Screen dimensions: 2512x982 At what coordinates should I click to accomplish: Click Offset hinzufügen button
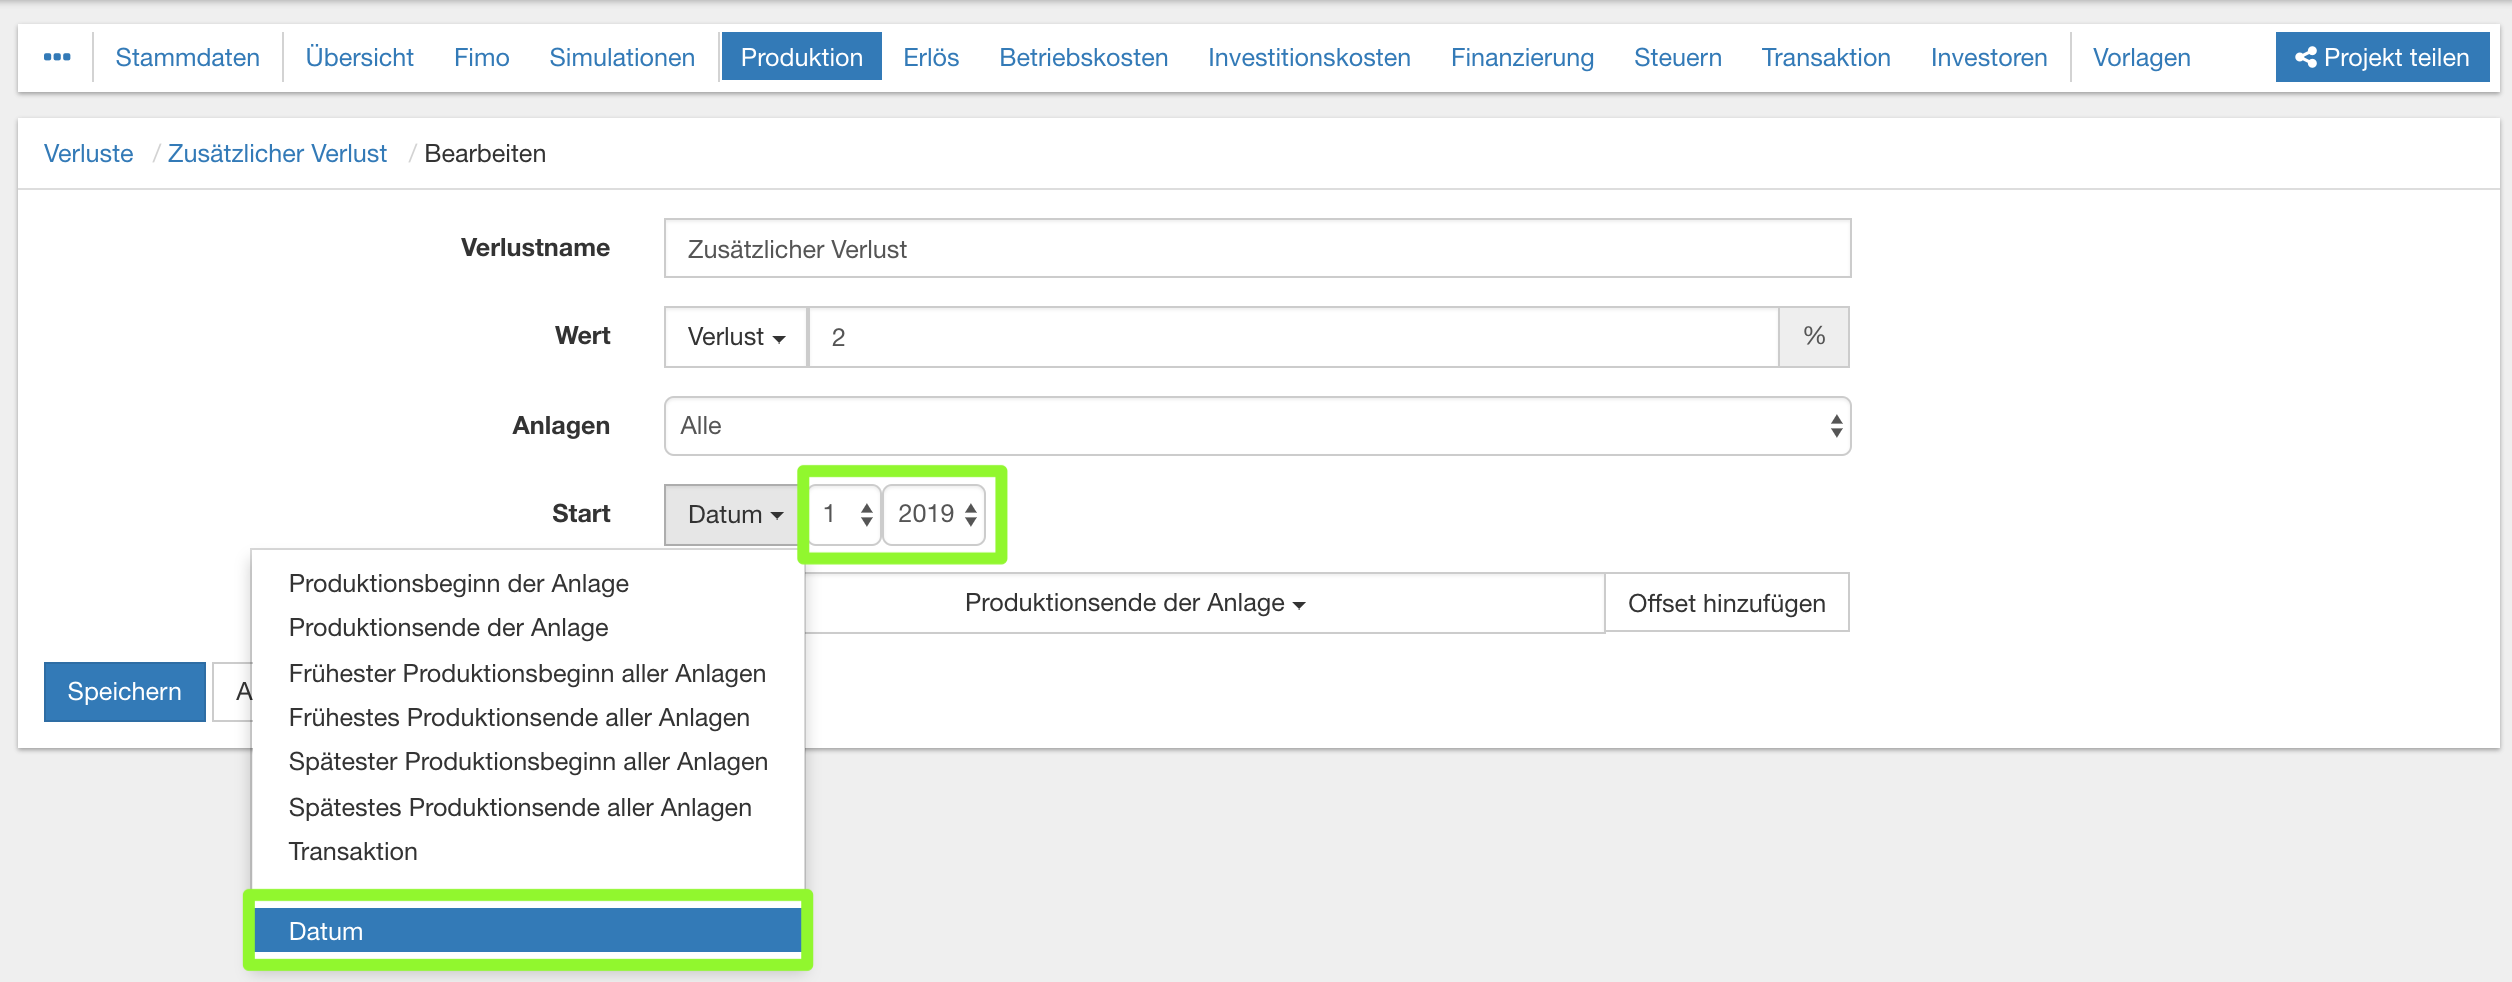(1726, 603)
